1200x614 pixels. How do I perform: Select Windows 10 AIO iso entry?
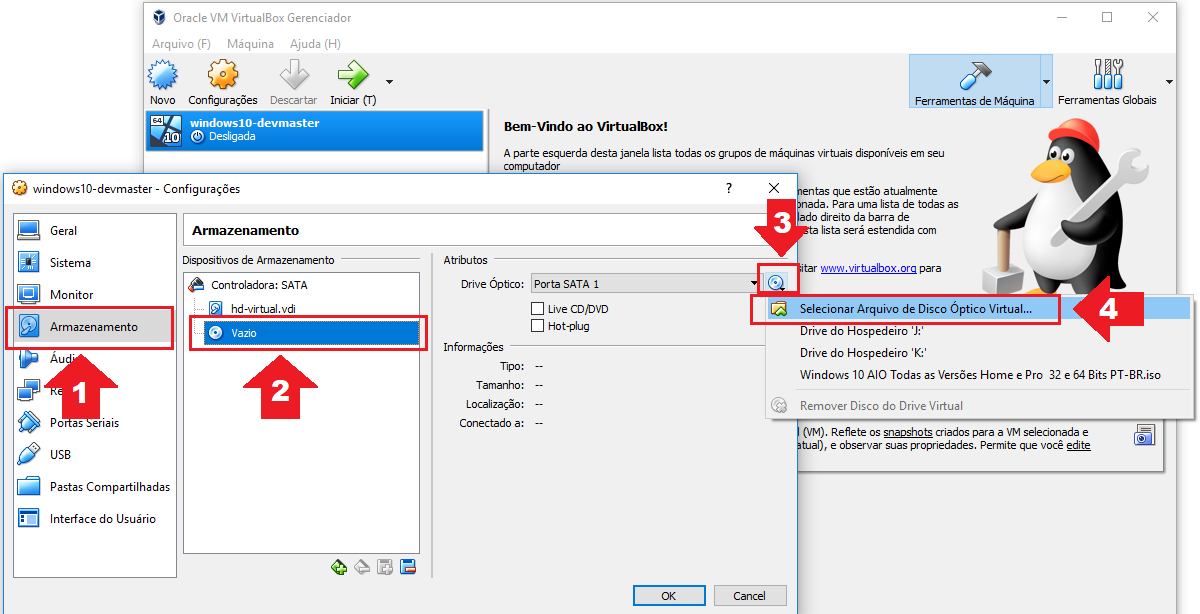980,376
